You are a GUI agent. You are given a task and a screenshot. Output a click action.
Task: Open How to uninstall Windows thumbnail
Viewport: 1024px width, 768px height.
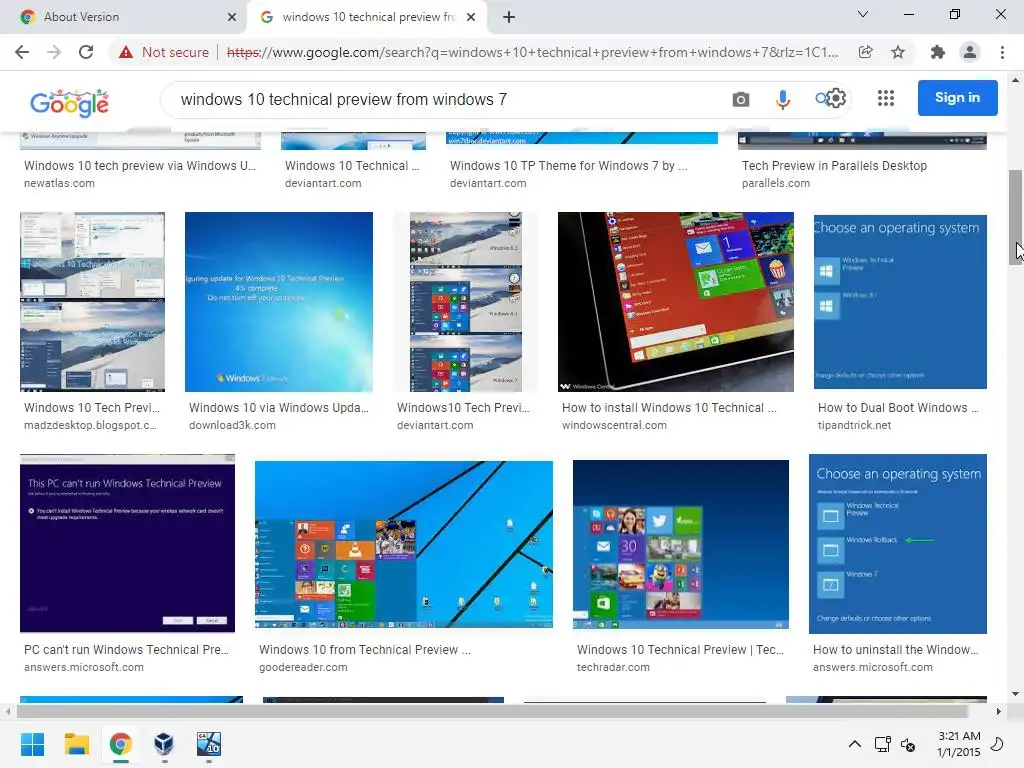pos(897,544)
